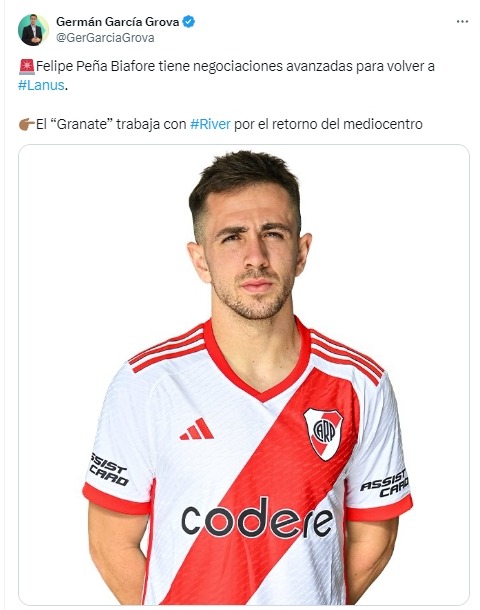This screenshot has height=610, width=480.
Task: Click Assist Card logo on left-side sleeve
Action: tap(109, 470)
